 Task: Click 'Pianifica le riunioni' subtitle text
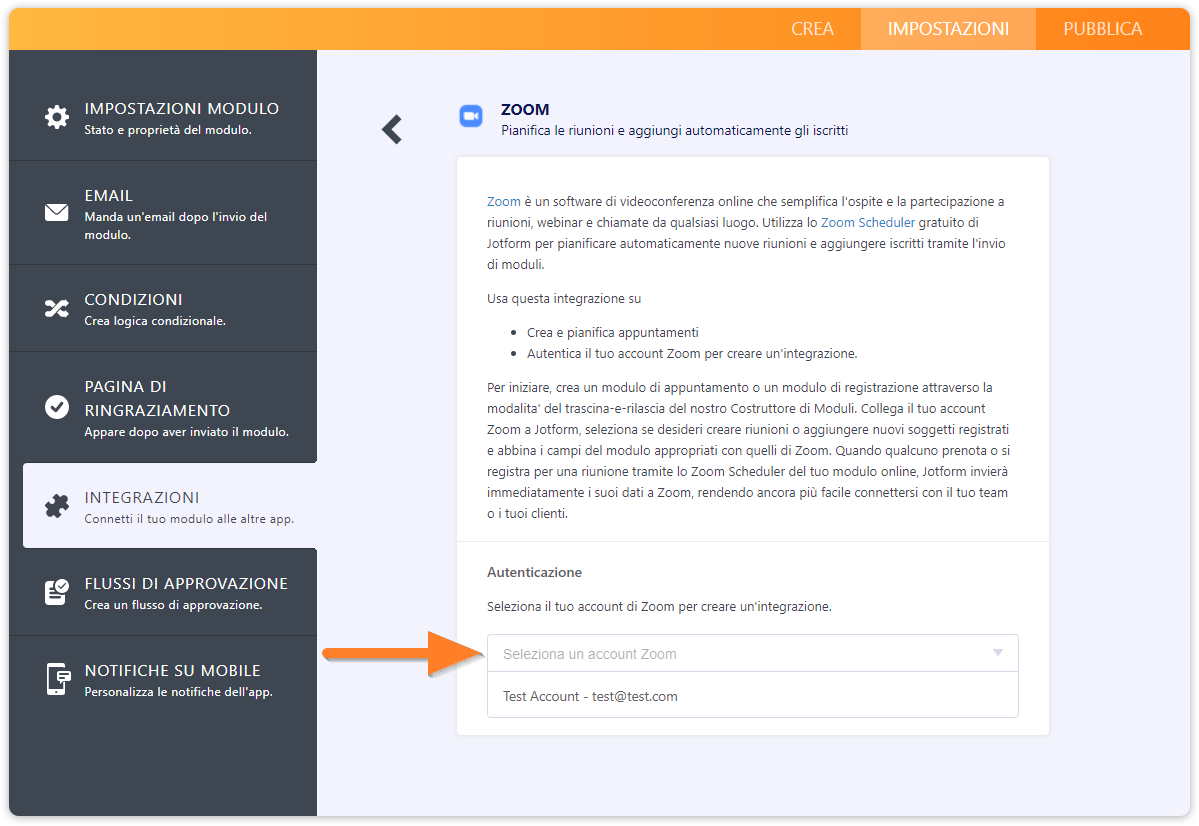[x=674, y=131]
